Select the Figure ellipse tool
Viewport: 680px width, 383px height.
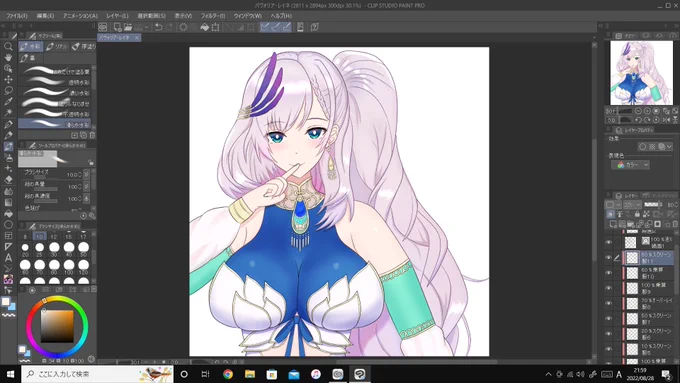tap(8, 225)
